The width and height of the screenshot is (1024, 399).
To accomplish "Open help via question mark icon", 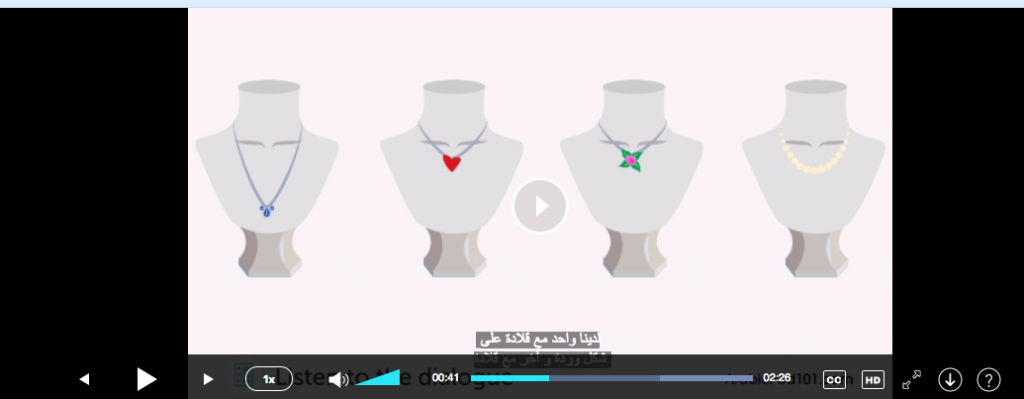I will click(989, 379).
